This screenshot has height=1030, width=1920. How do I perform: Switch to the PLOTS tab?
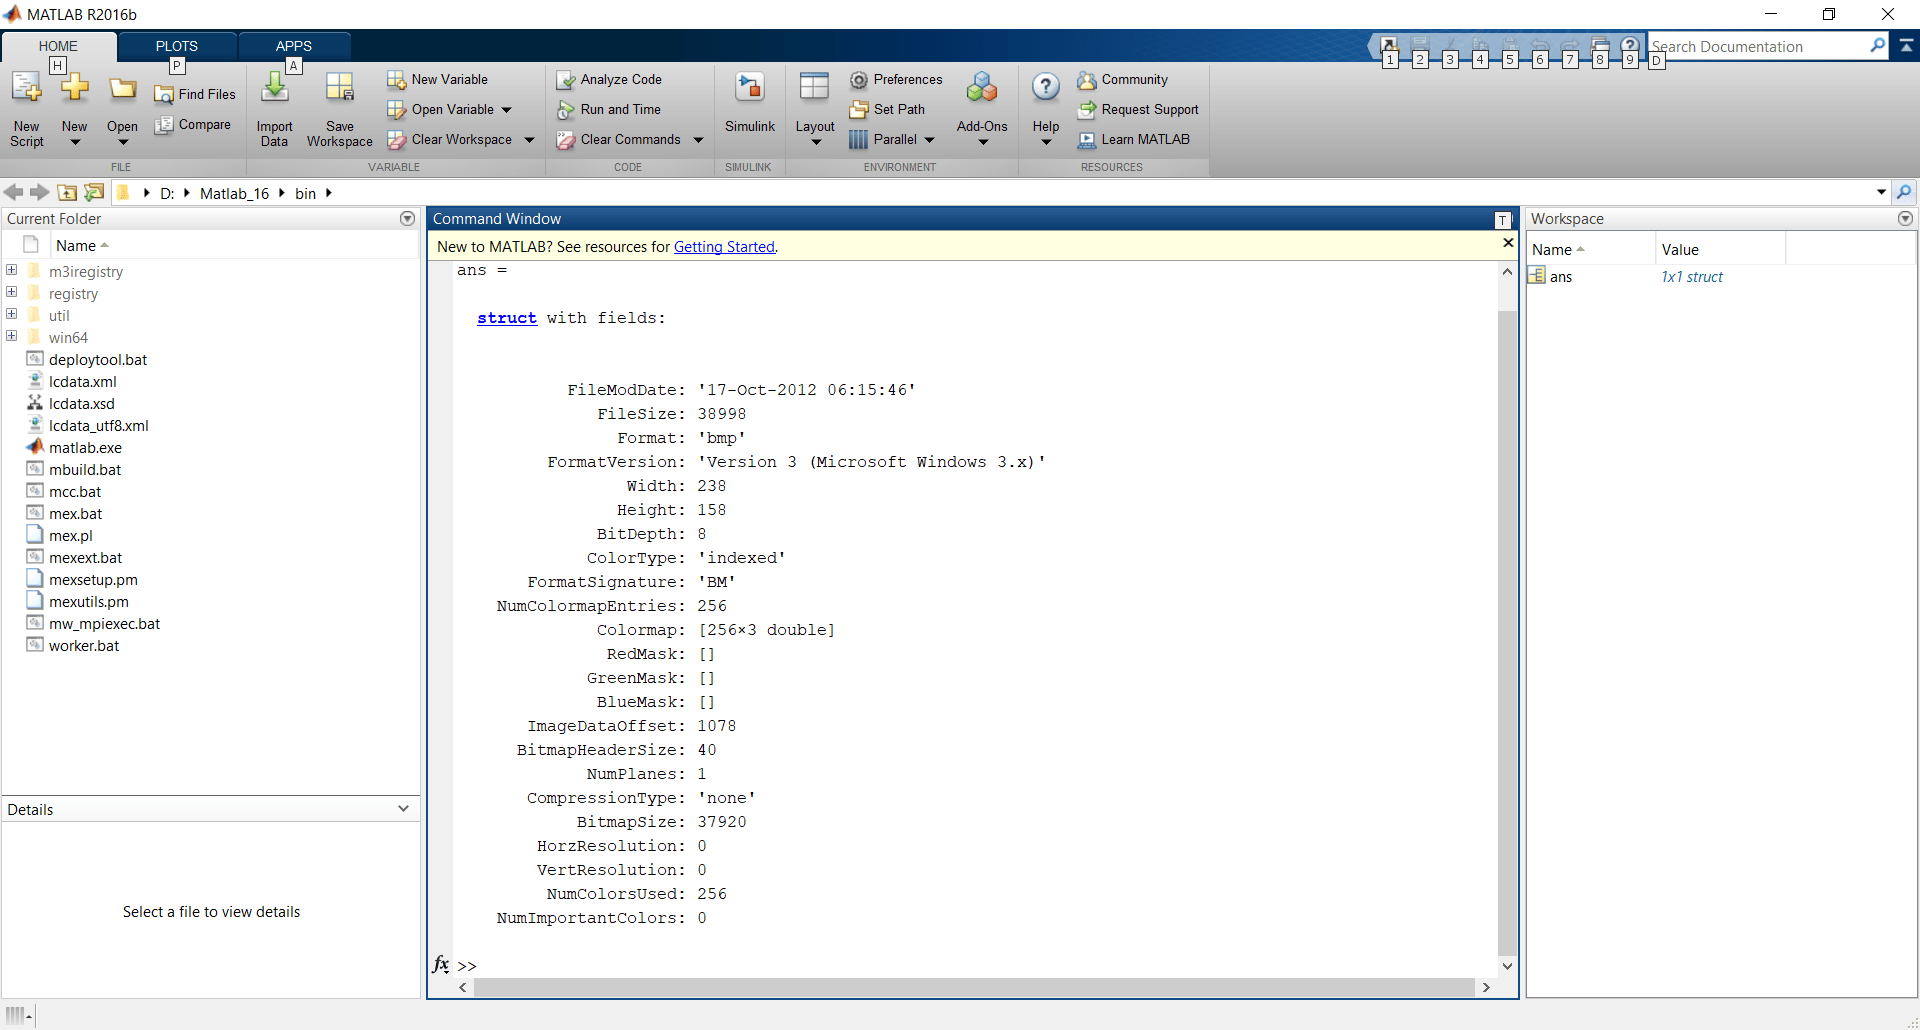pyautogui.click(x=177, y=46)
